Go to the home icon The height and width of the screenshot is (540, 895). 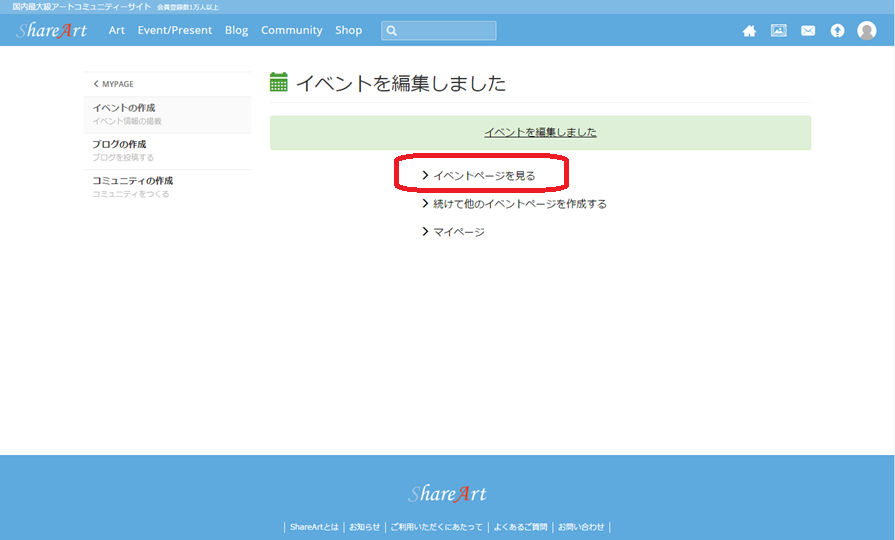(x=749, y=31)
